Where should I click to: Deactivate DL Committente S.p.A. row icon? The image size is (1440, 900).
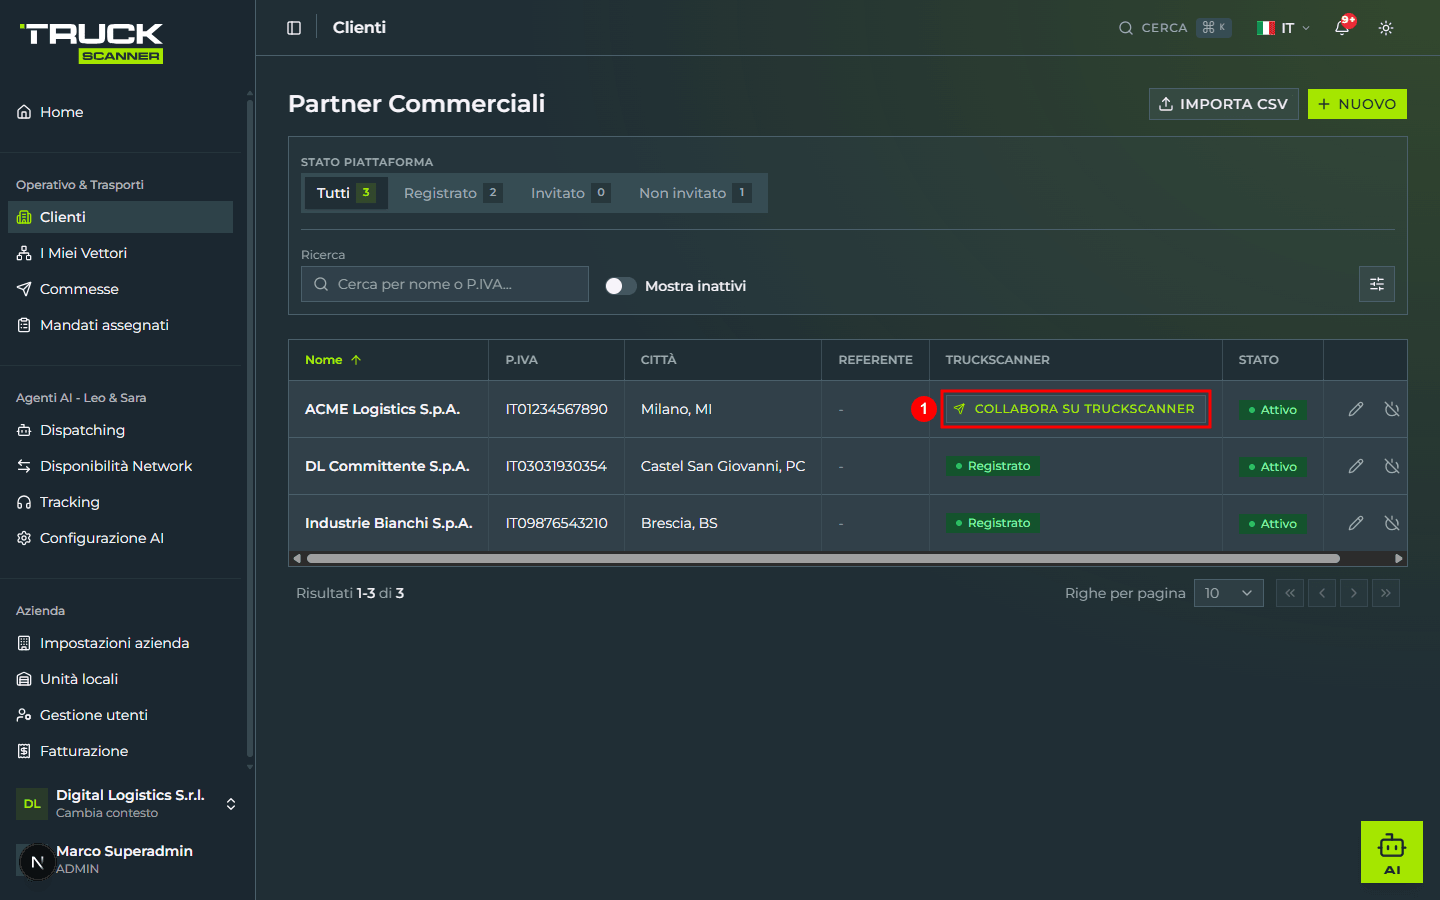(1392, 466)
